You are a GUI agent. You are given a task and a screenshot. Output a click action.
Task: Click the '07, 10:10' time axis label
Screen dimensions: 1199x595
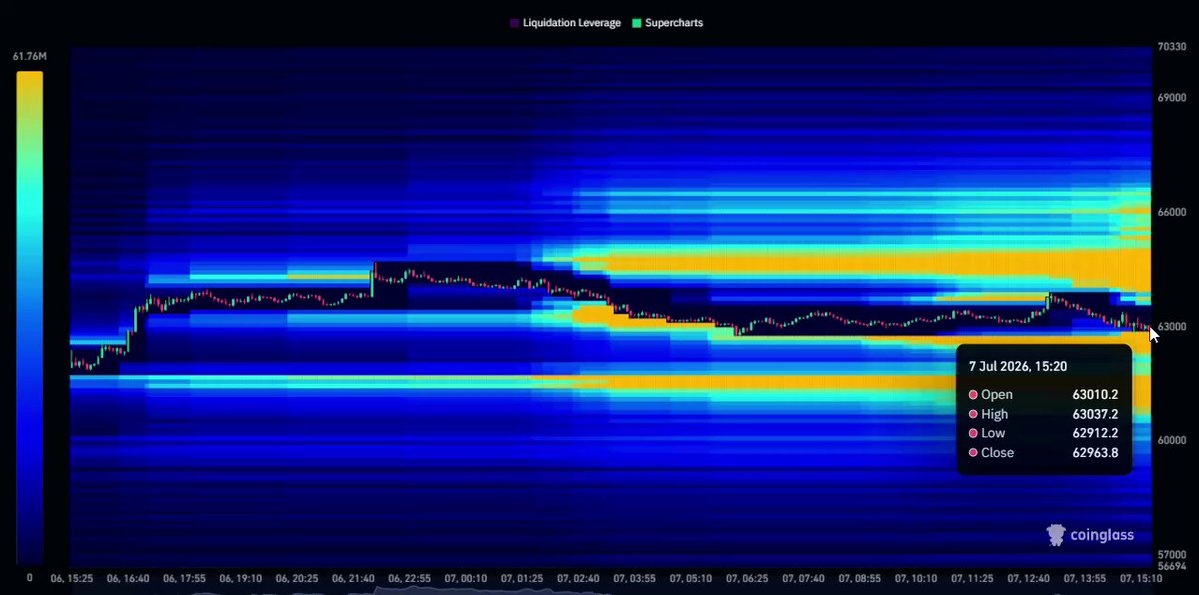tap(917, 578)
